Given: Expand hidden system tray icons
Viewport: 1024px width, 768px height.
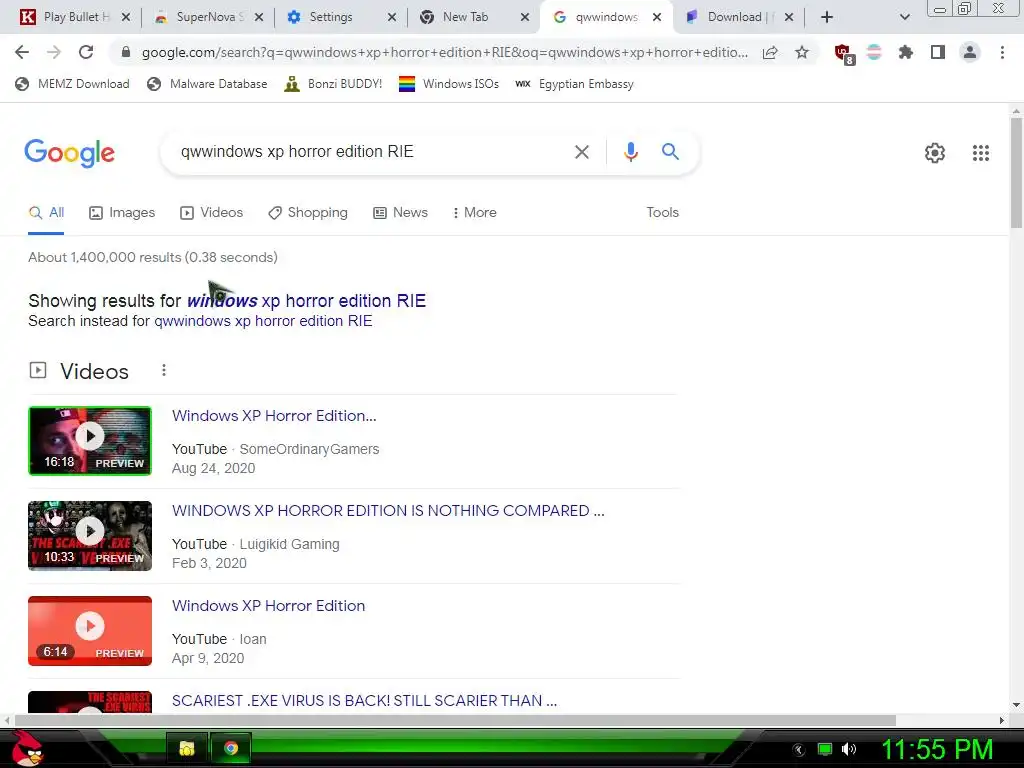Looking at the screenshot, I should coord(799,750).
